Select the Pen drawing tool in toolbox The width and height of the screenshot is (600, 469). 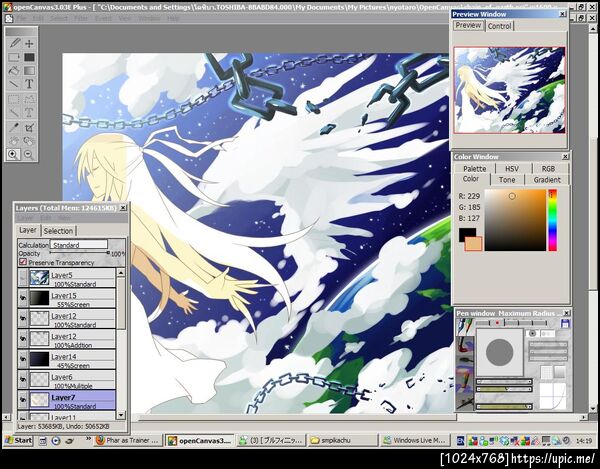pyautogui.click(x=14, y=43)
